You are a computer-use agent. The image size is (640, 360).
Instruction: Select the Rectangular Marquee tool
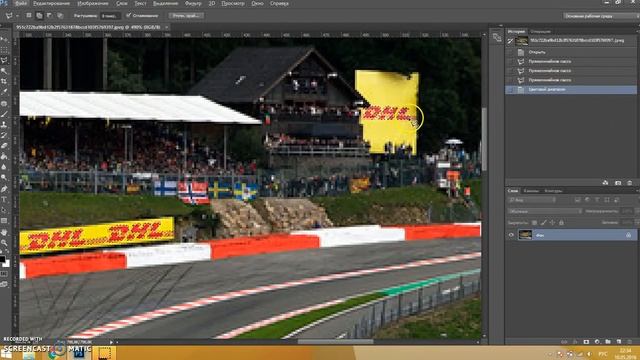4,50
